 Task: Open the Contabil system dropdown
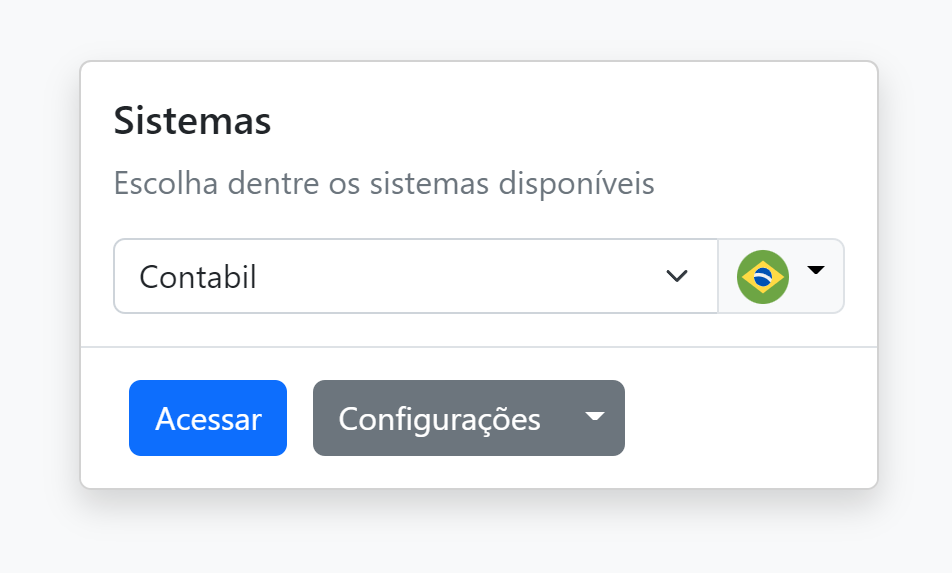[415, 276]
